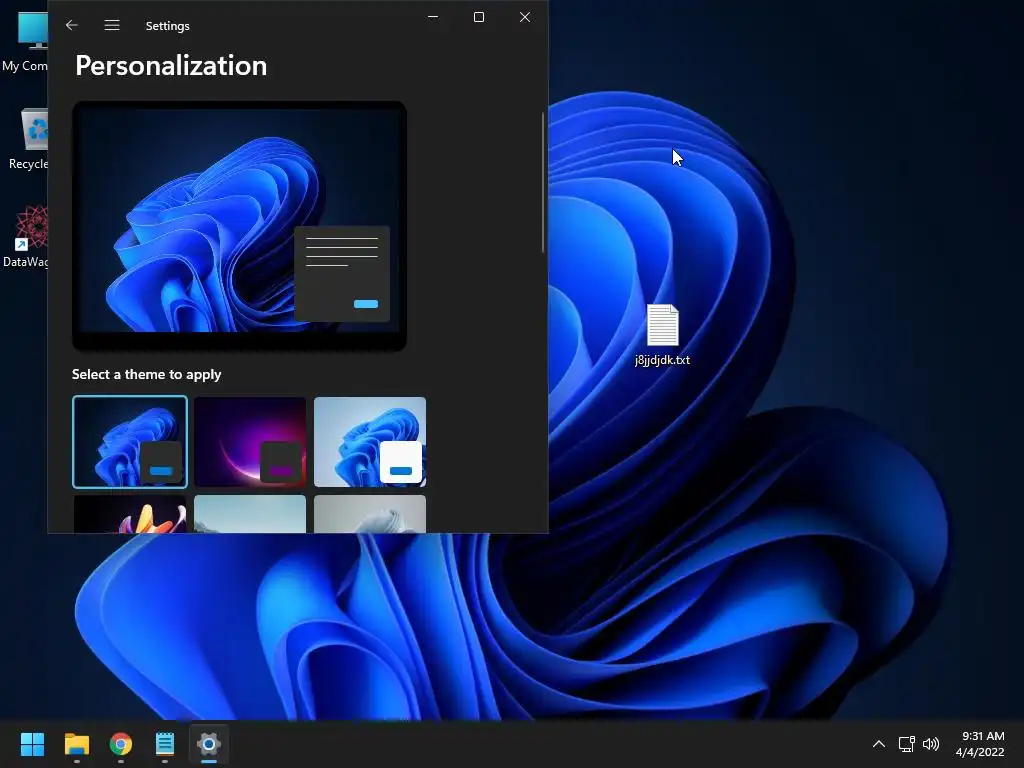Viewport: 1024px width, 768px height.
Task: Go back using Settings back arrow
Action: [72, 25]
